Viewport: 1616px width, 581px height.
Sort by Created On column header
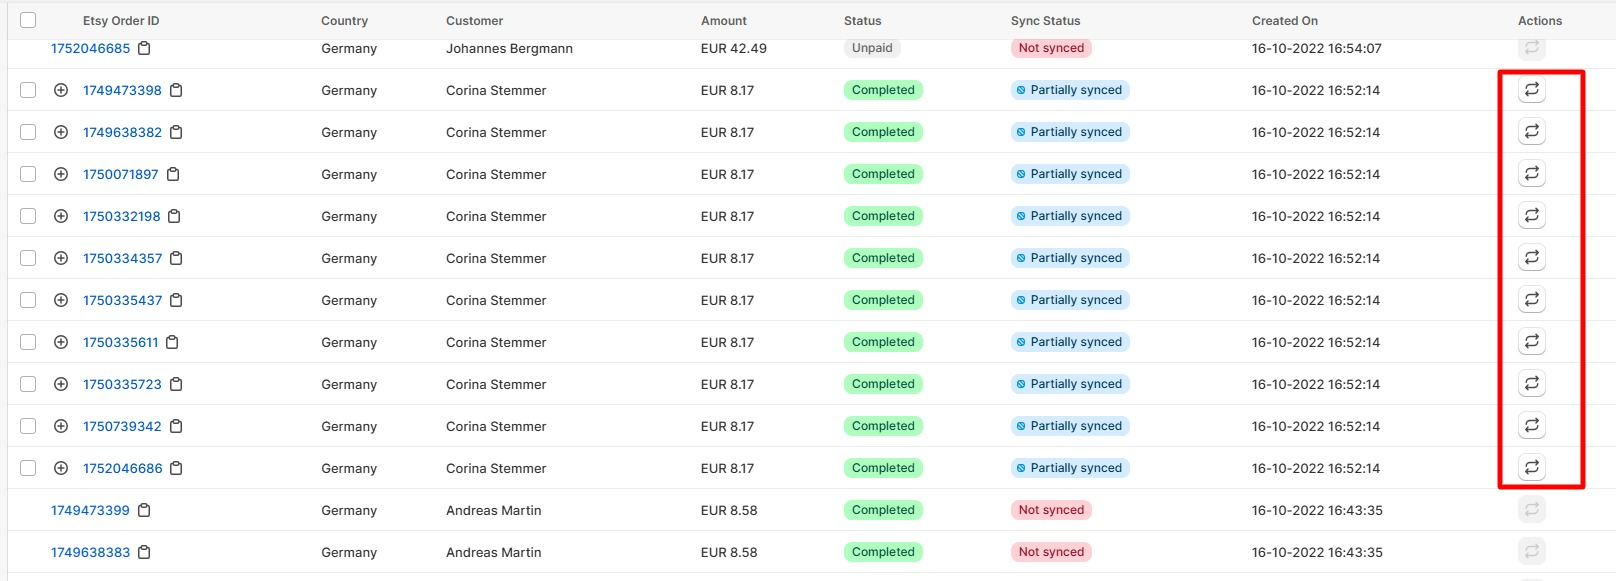pos(1285,20)
